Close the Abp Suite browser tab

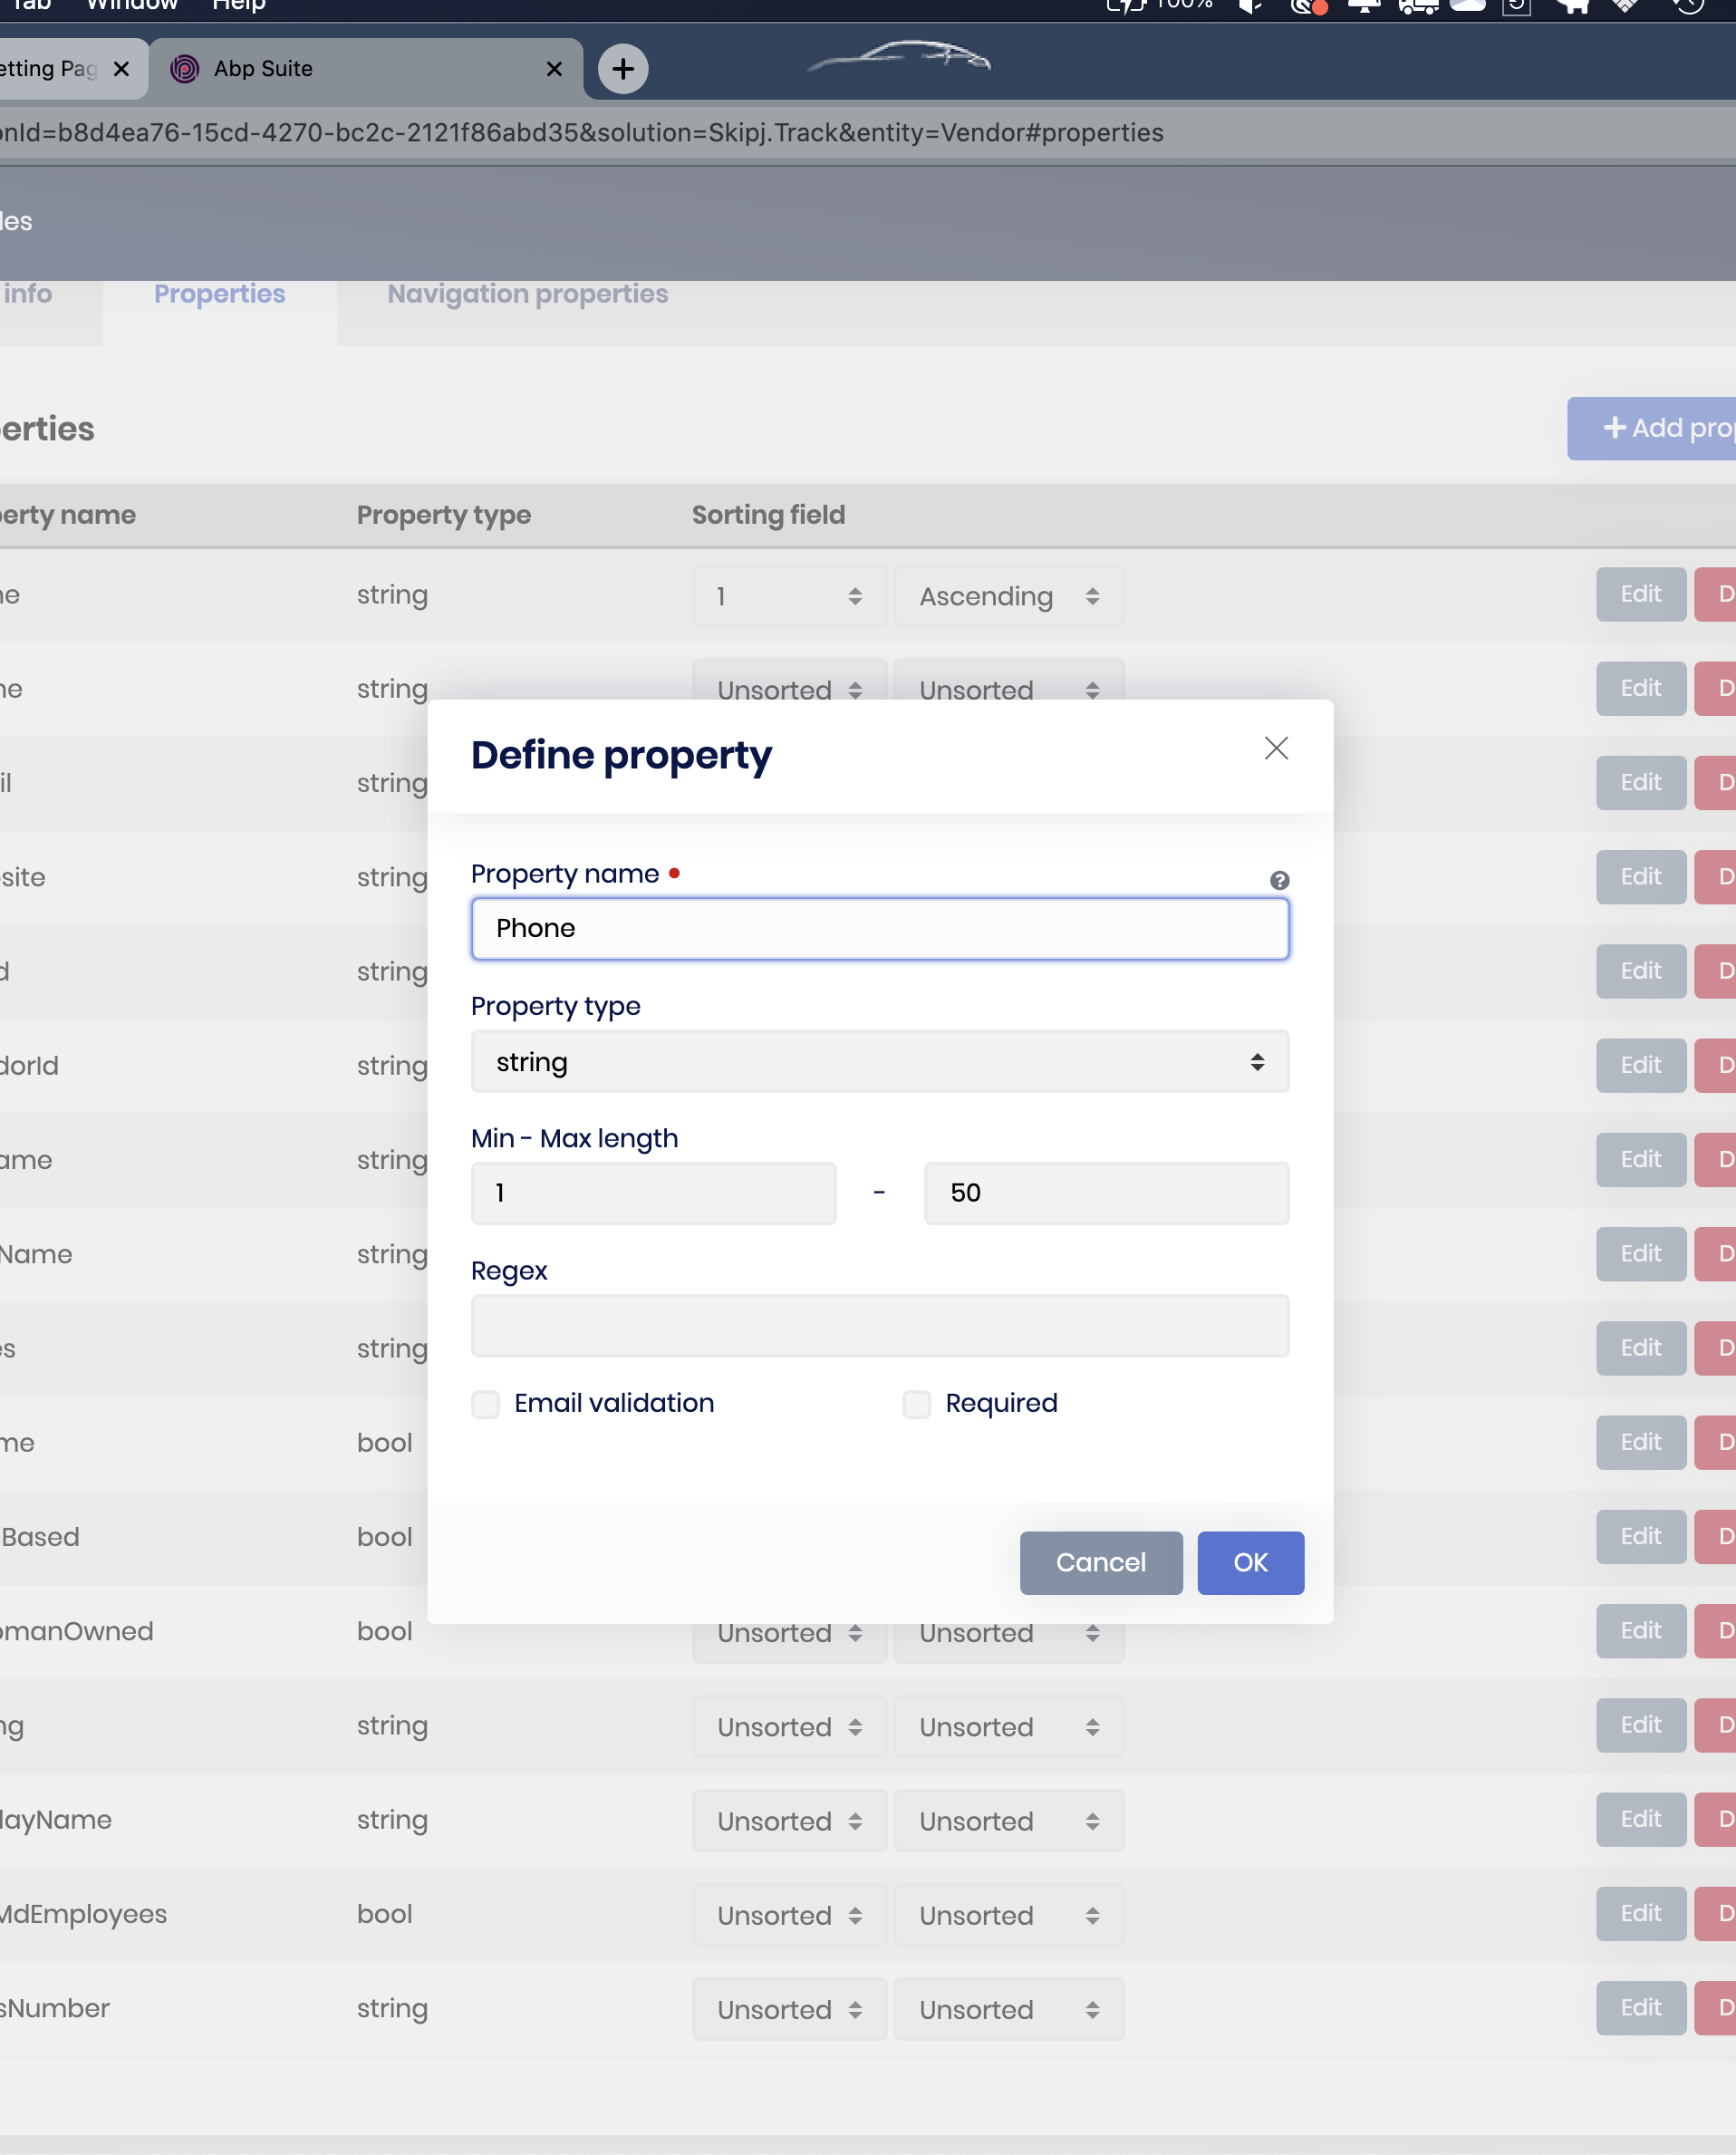coord(554,69)
